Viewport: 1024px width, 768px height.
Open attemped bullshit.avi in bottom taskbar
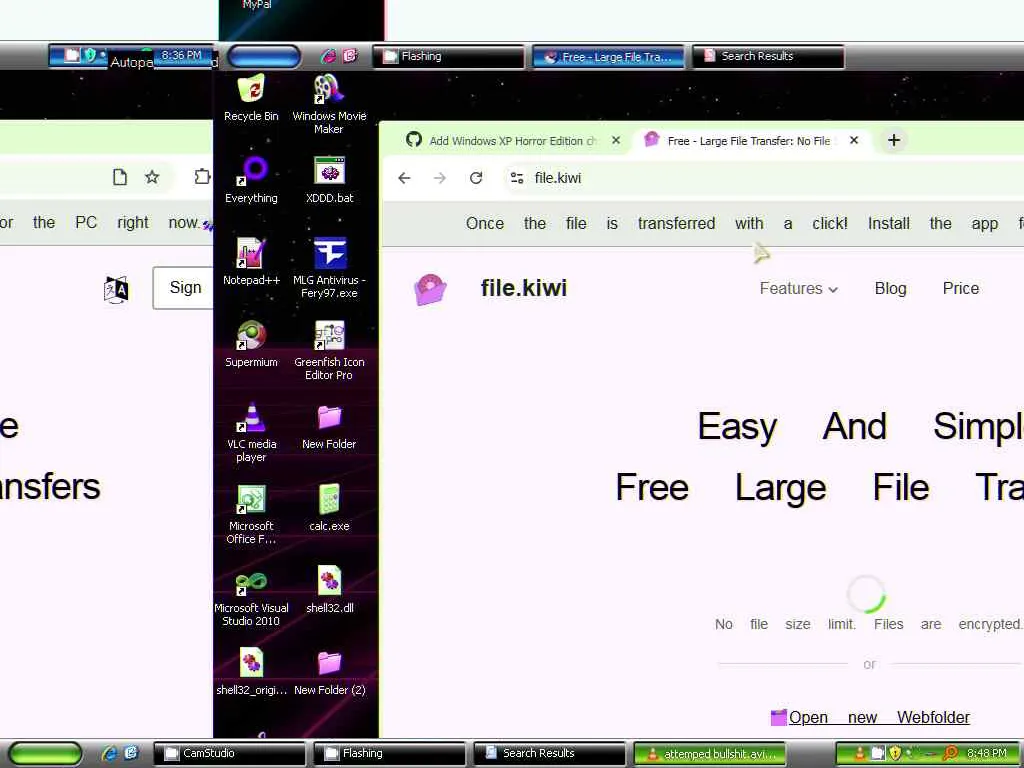pyautogui.click(x=709, y=754)
